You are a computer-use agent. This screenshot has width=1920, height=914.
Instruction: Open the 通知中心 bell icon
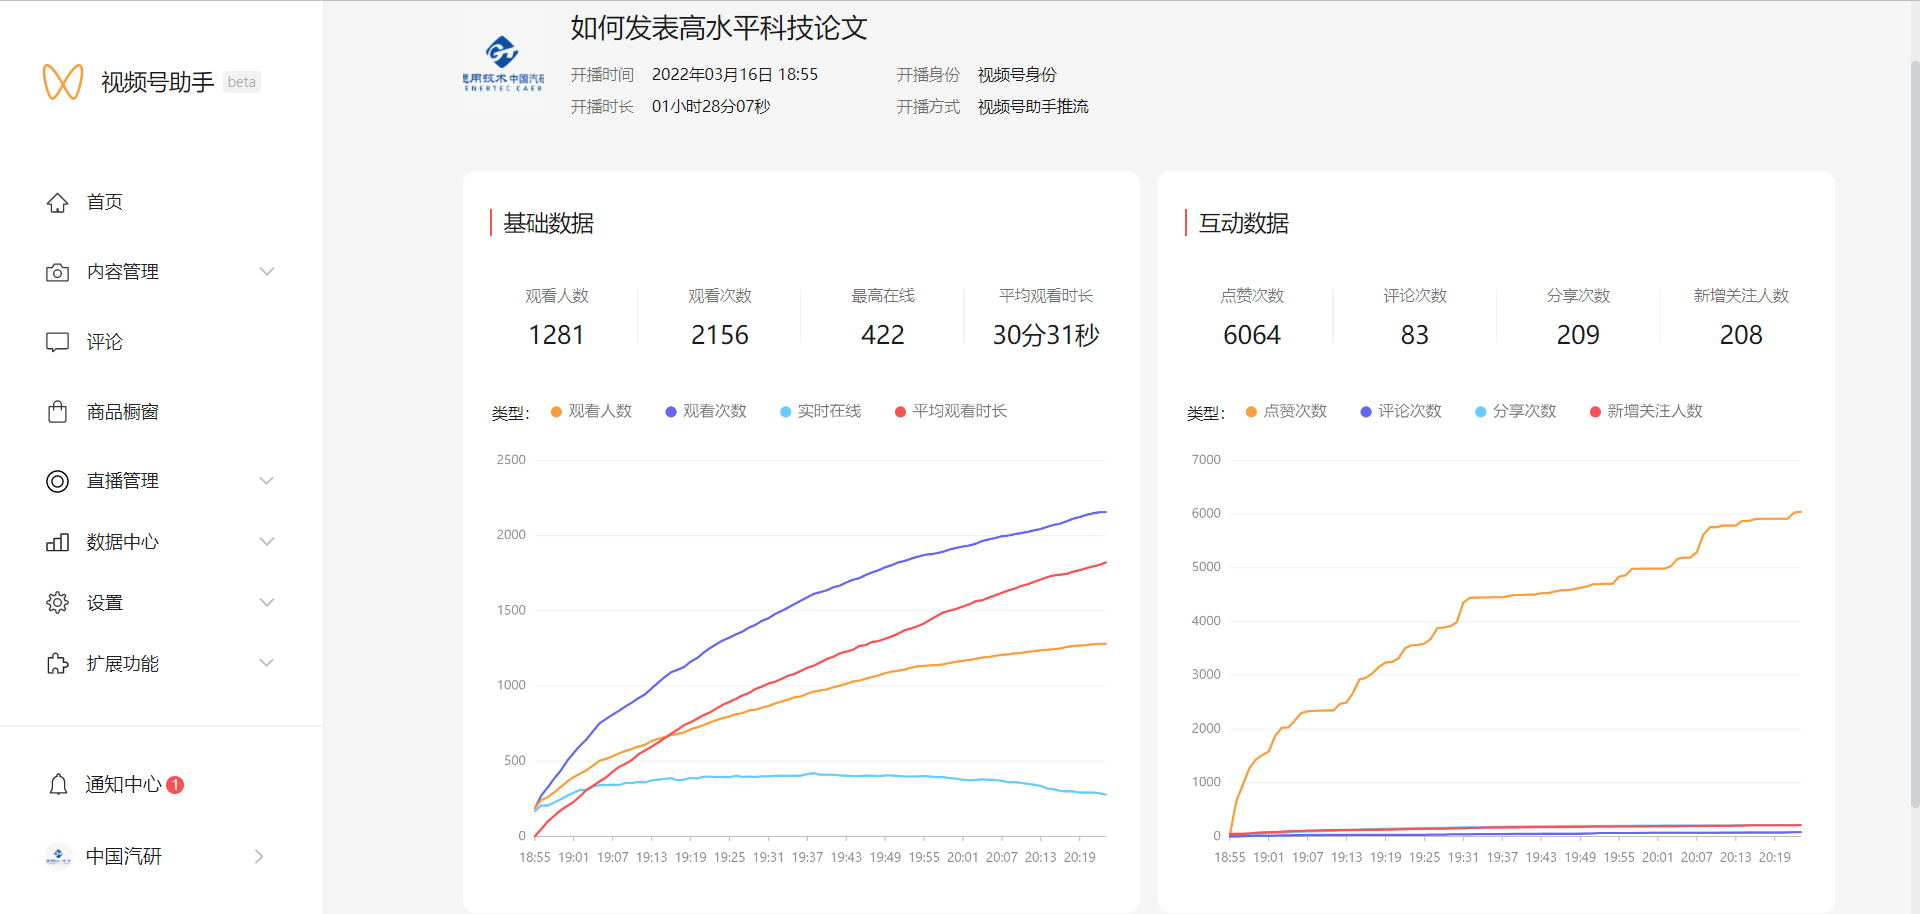(58, 785)
